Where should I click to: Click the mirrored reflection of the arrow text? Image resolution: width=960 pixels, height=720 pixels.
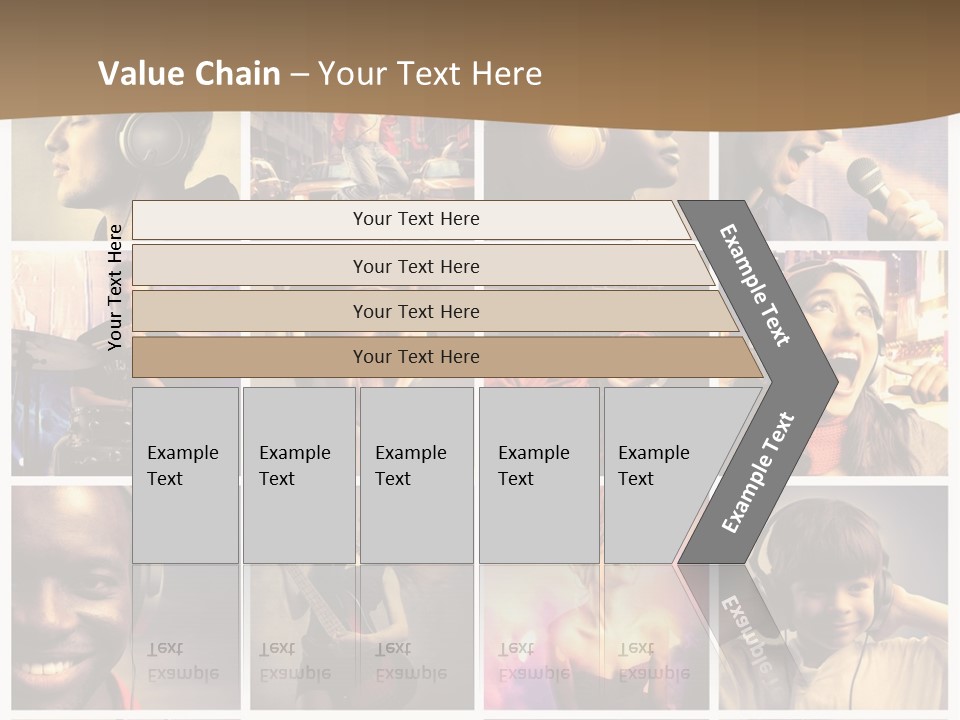coord(745,622)
